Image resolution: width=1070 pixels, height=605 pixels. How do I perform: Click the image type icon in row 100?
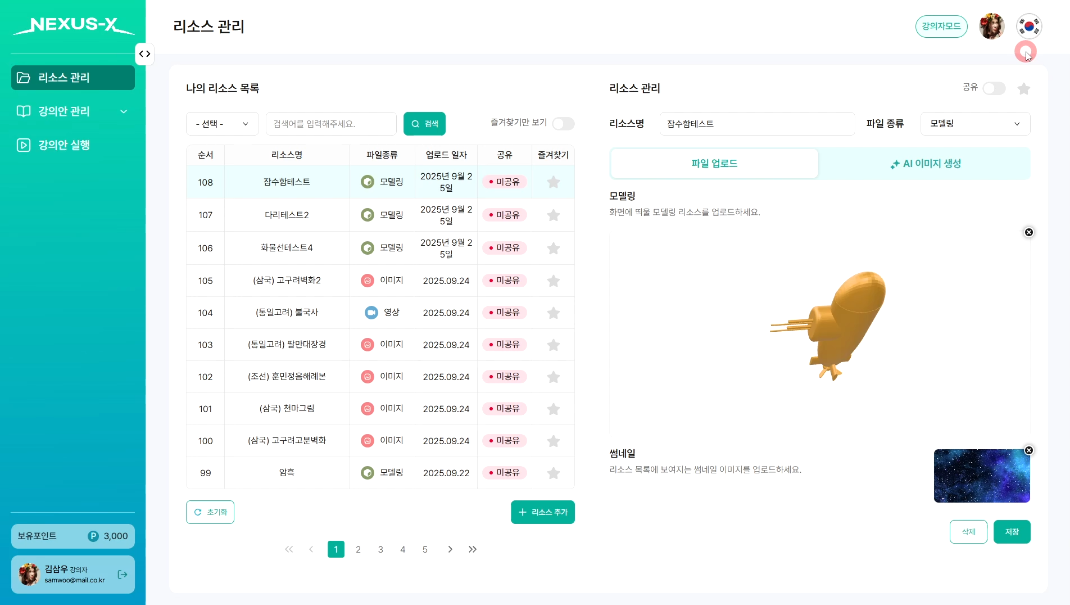pyautogui.click(x=367, y=441)
